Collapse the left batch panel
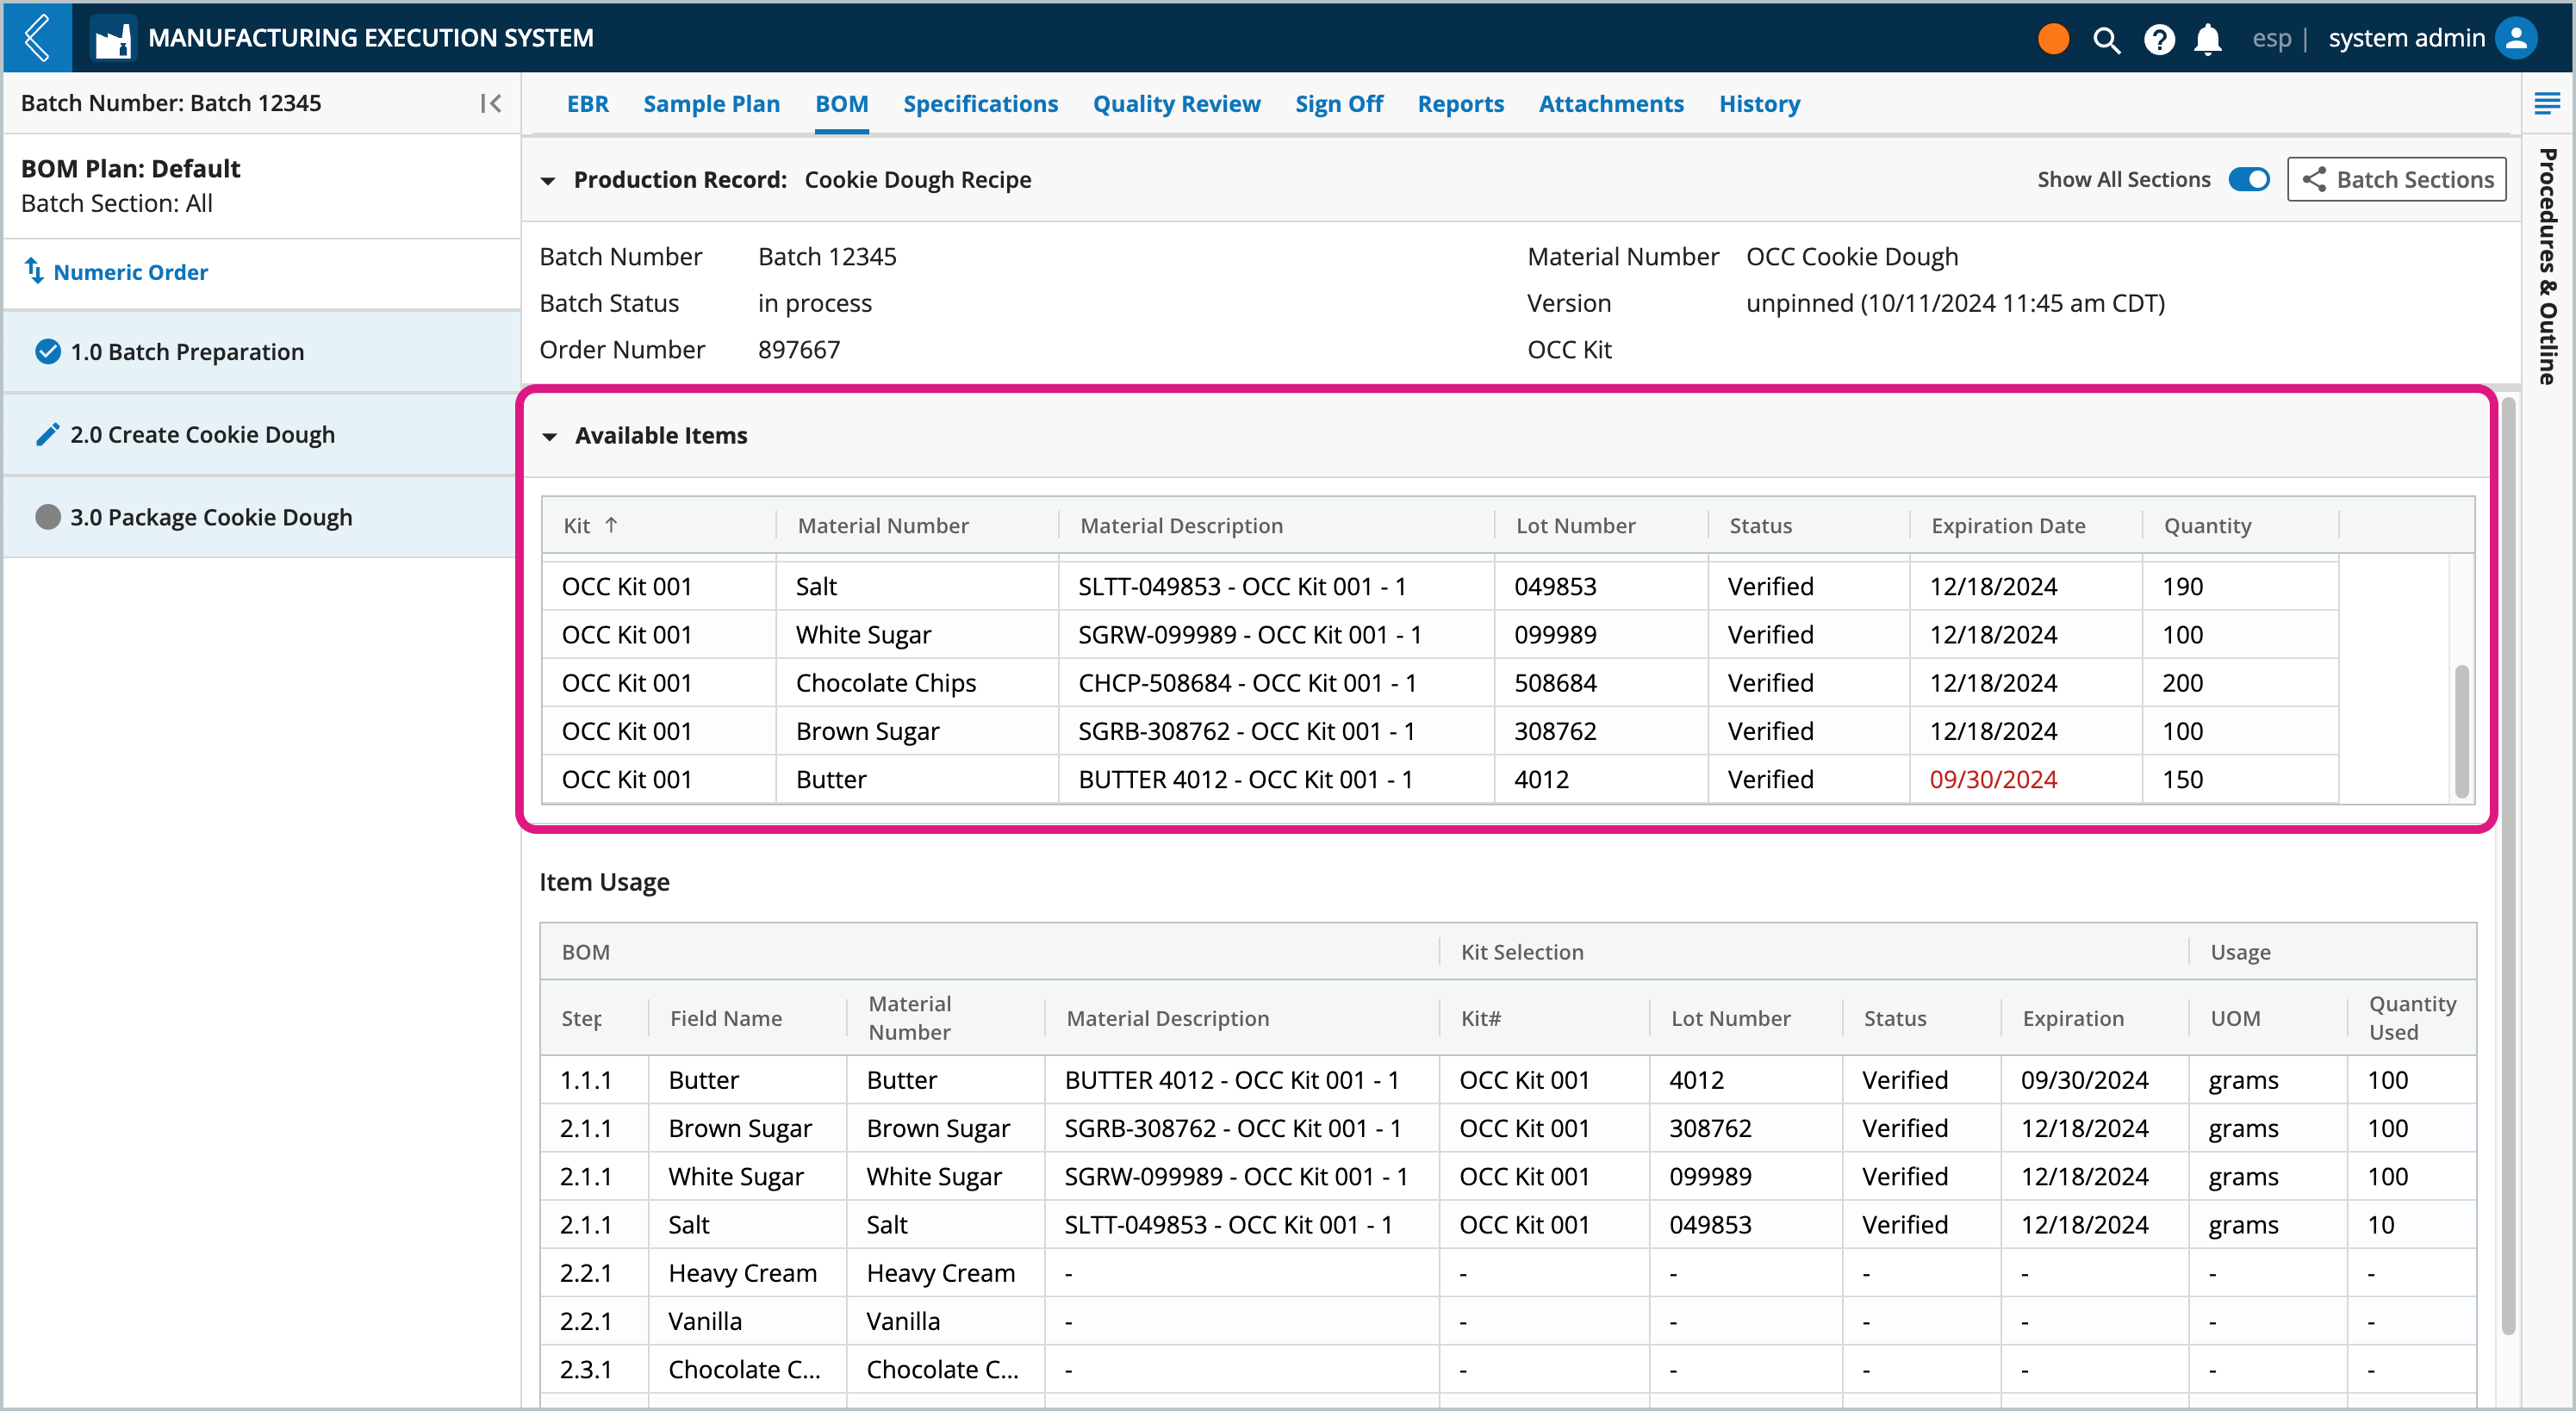This screenshot has height=1411, width=2576. point(490,103)
